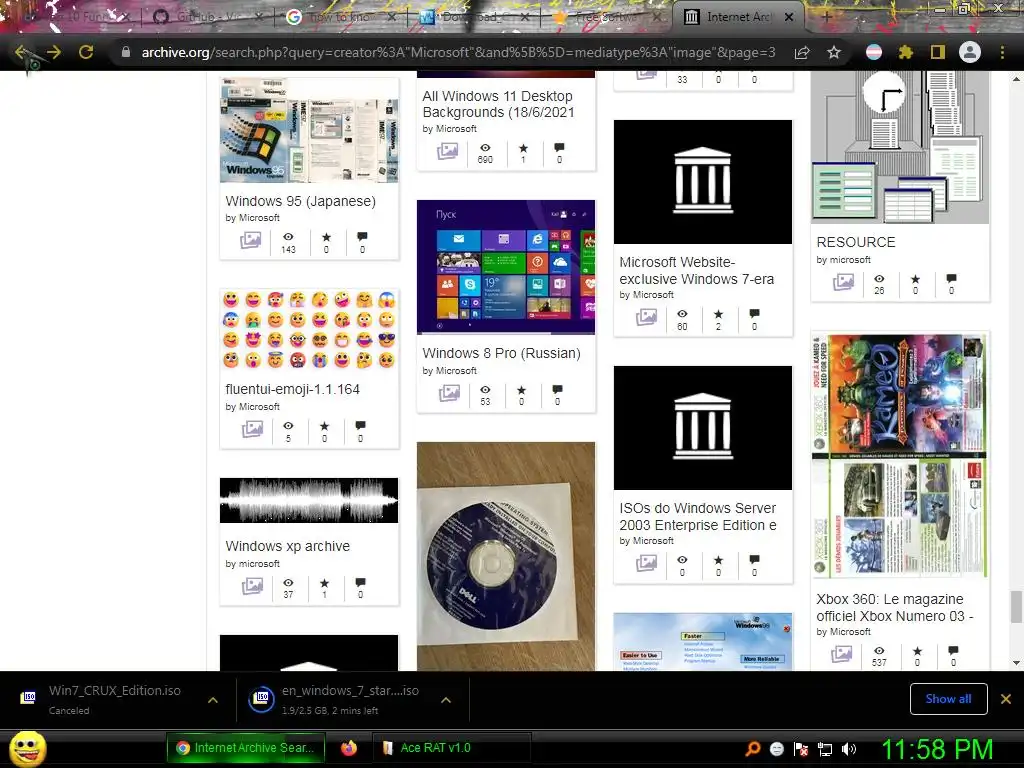Open the Windows xp archive waveform thumbnail
Image resolution: width=1024 pixels, height=768 pixels.
click(x=309, y=500)
